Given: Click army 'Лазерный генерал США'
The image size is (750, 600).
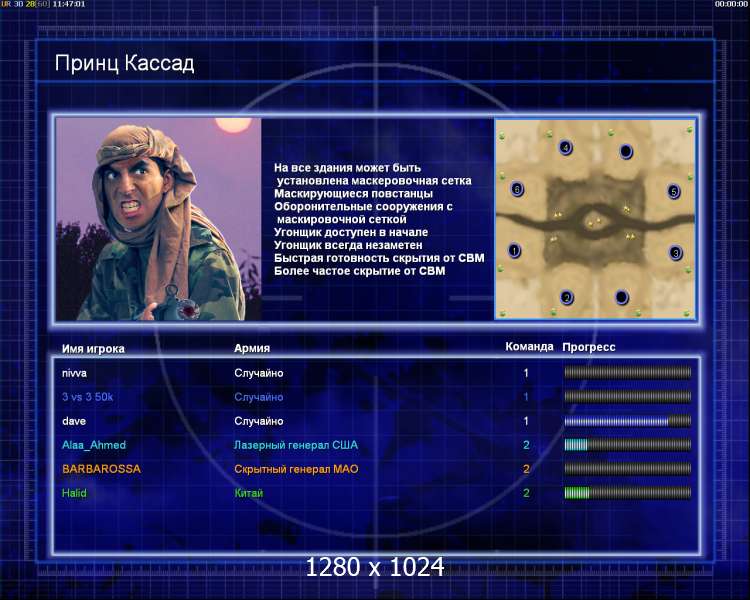Looking at the screenshot, I should (296, 445).
